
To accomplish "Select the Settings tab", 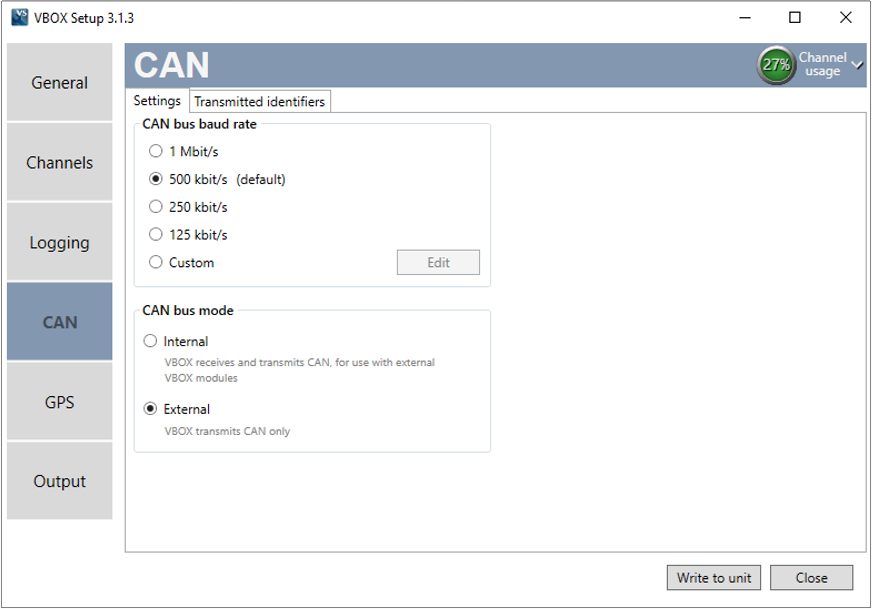I will pos(157,101).
